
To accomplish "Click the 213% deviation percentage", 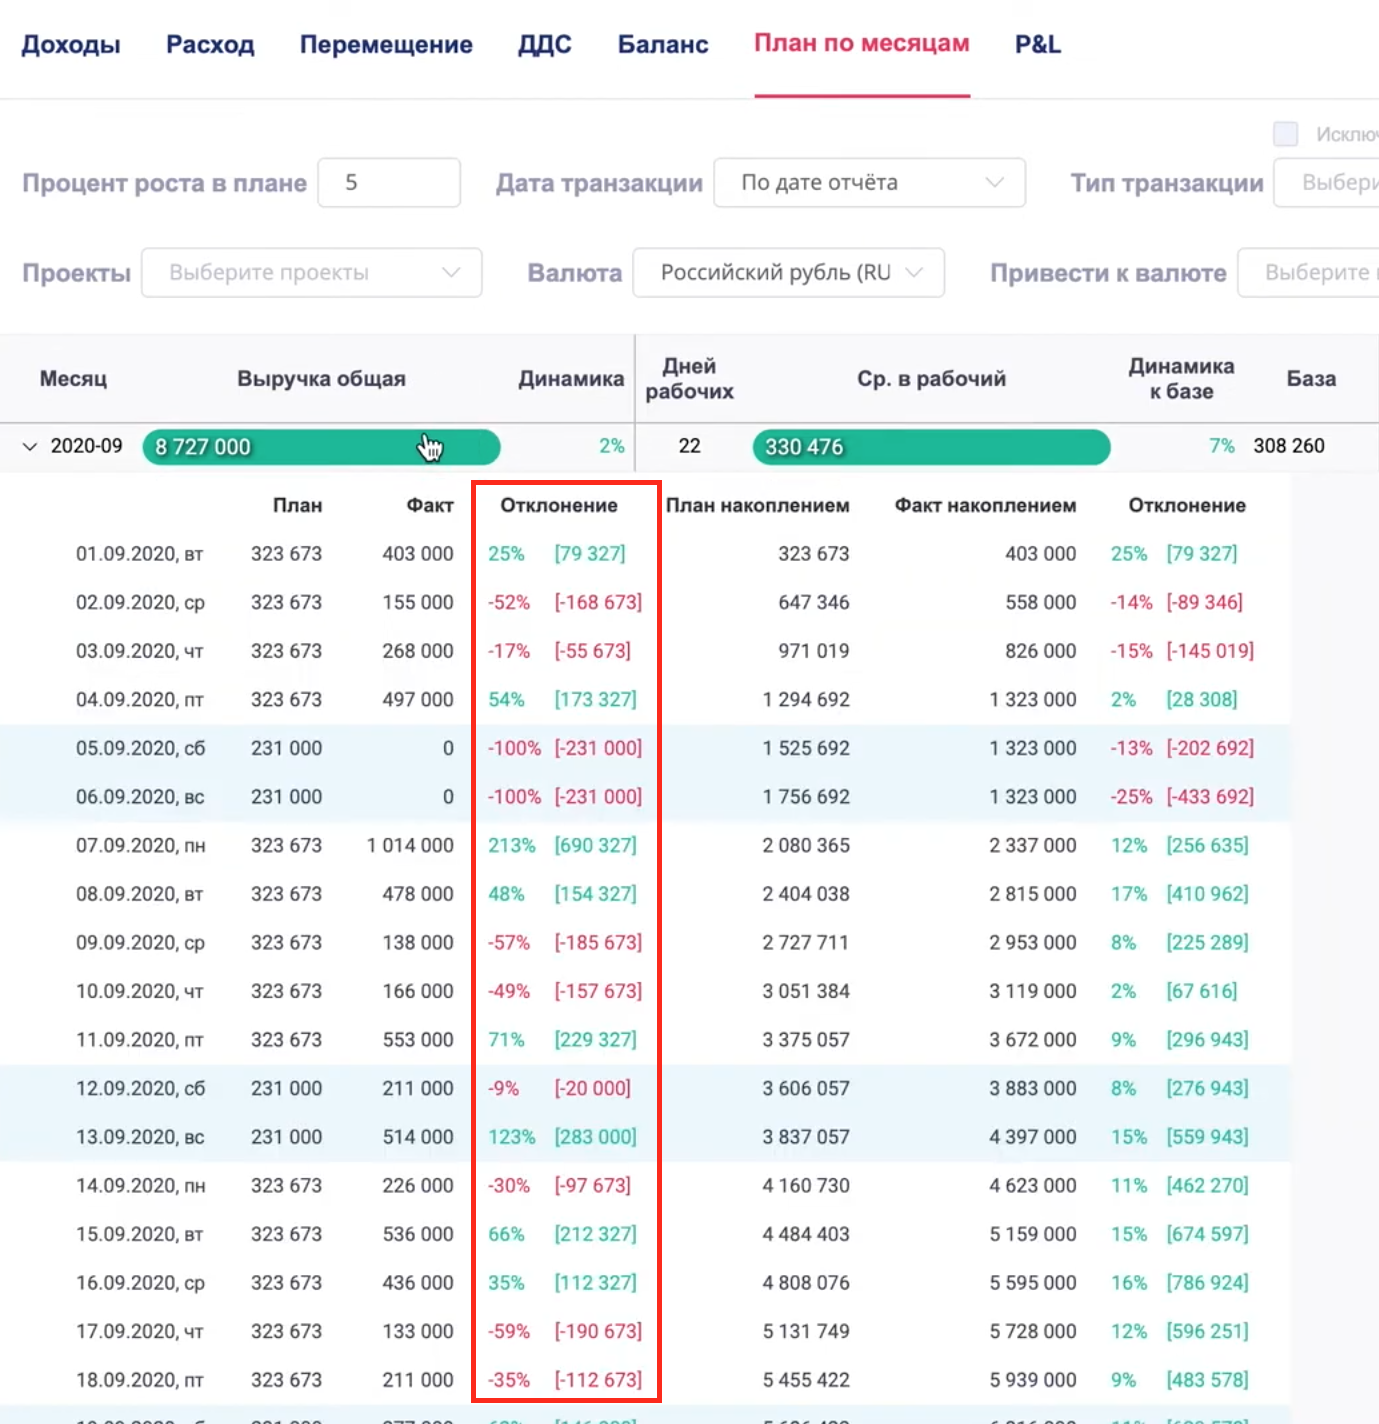I will coord(512,846).
